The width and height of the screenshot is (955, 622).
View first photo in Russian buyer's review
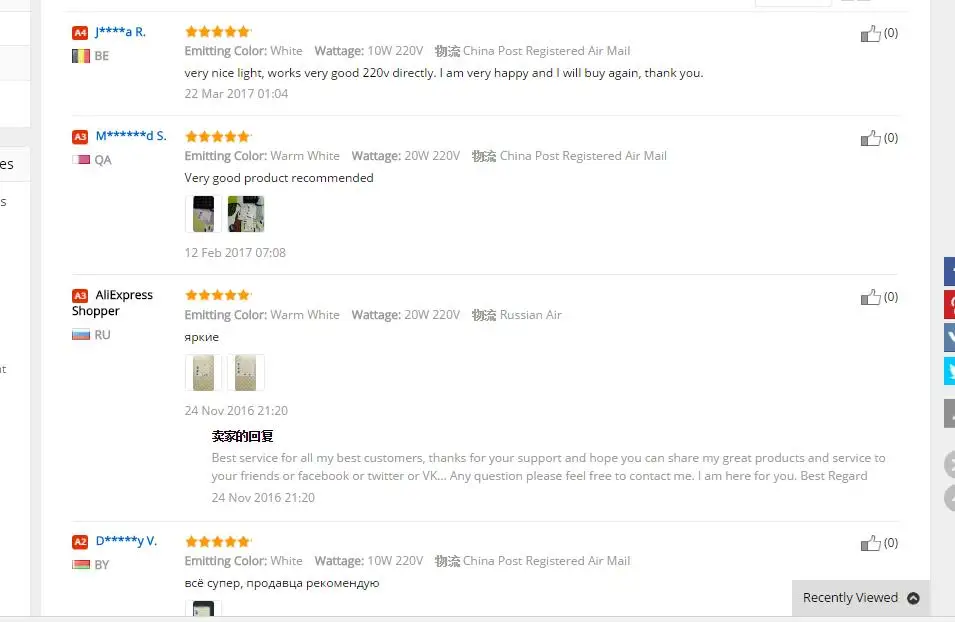pyautogui.click(x=203, y=372)
